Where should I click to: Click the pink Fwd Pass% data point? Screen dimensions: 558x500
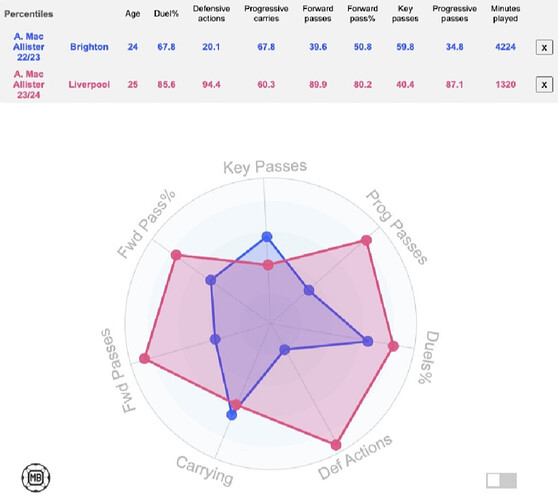tap(176, 255)
